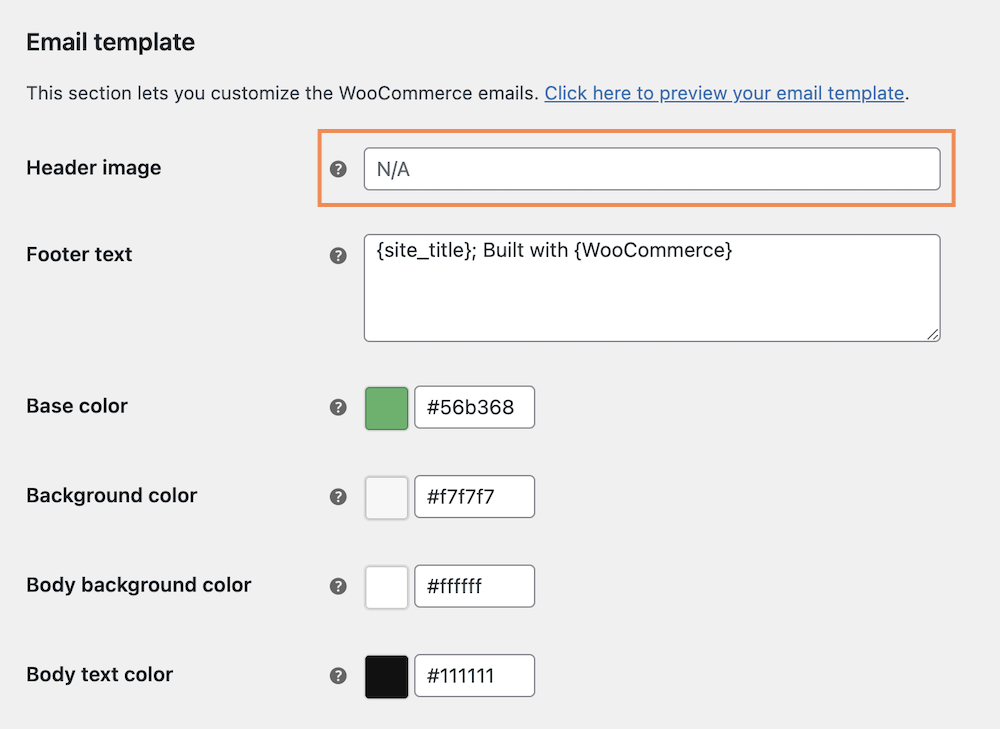This screenshot has height=729, width=1000.
Task: Open the green Base color swatch
Action: [385, 407]
